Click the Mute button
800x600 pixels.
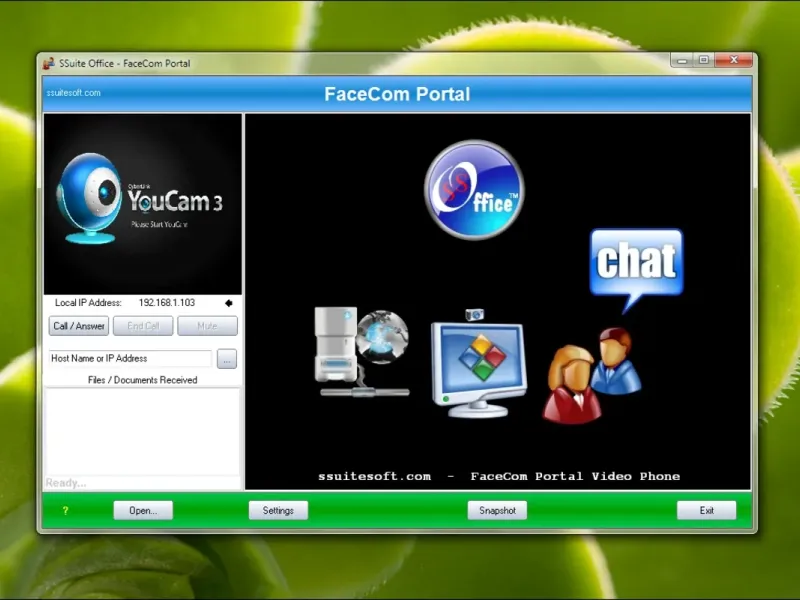pos(207,326)
